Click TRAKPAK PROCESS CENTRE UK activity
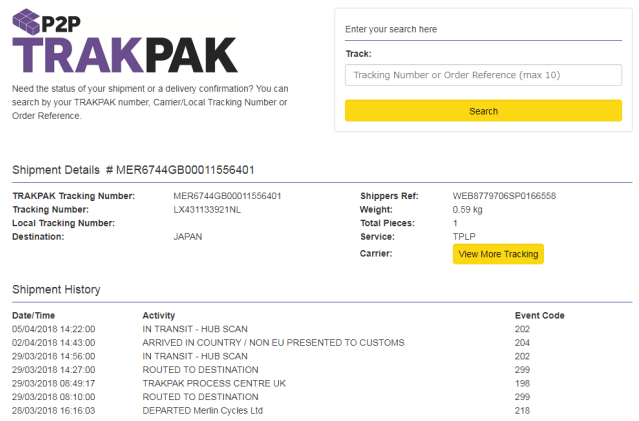This screenshot has height=421, width=639. coord(214,384)
